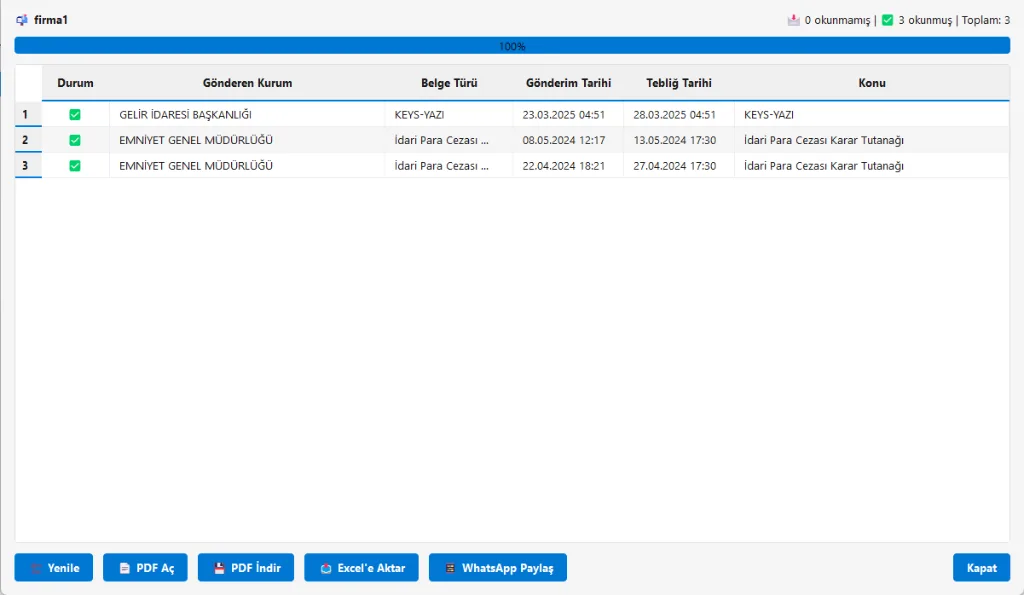Download using the PDF İndir disk icon
1024x595 pixels.
pyautogui.click(x=219, y=568)
